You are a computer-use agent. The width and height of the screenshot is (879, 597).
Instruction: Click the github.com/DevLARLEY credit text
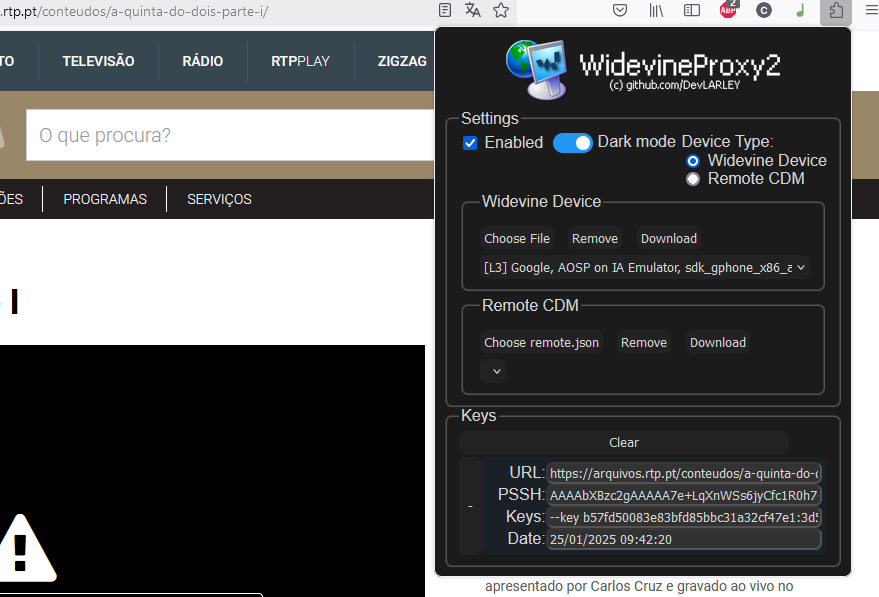coord(675,85)
